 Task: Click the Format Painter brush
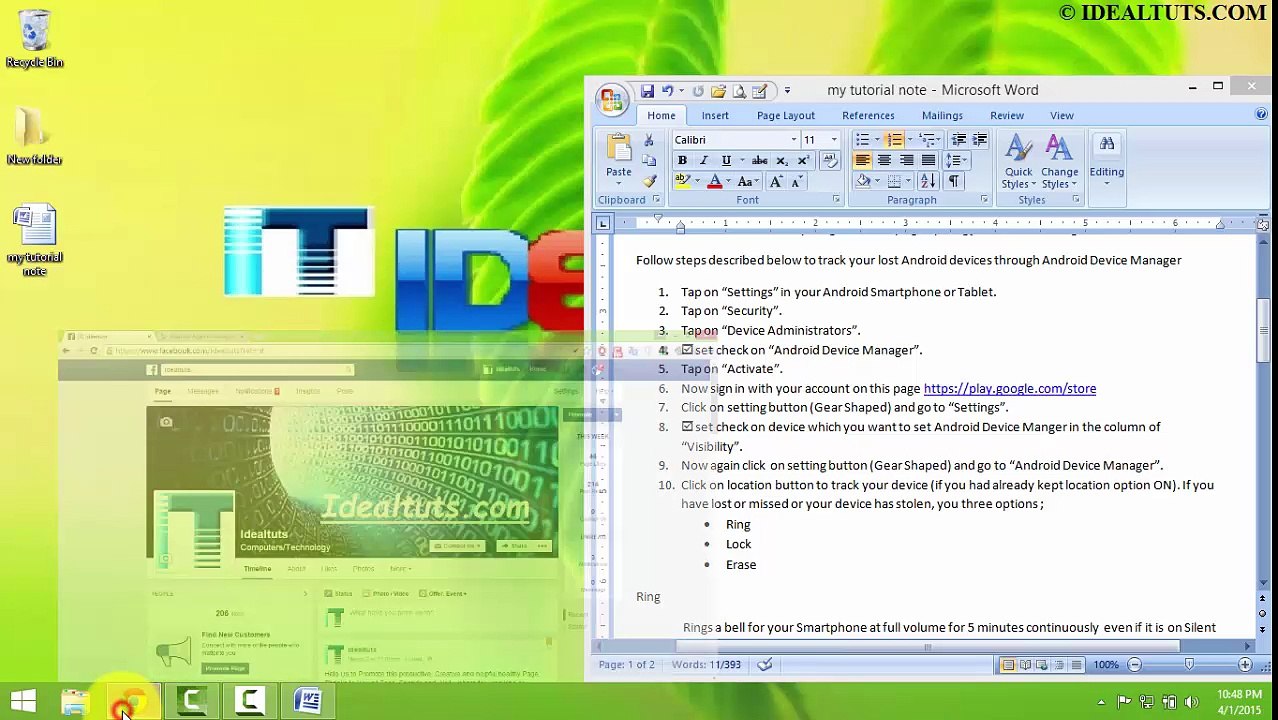point(649,181)
